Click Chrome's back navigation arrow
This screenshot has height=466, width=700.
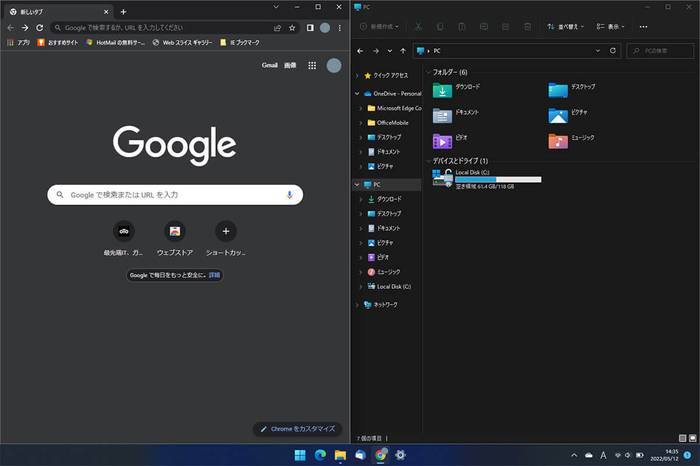click(11, 28)
